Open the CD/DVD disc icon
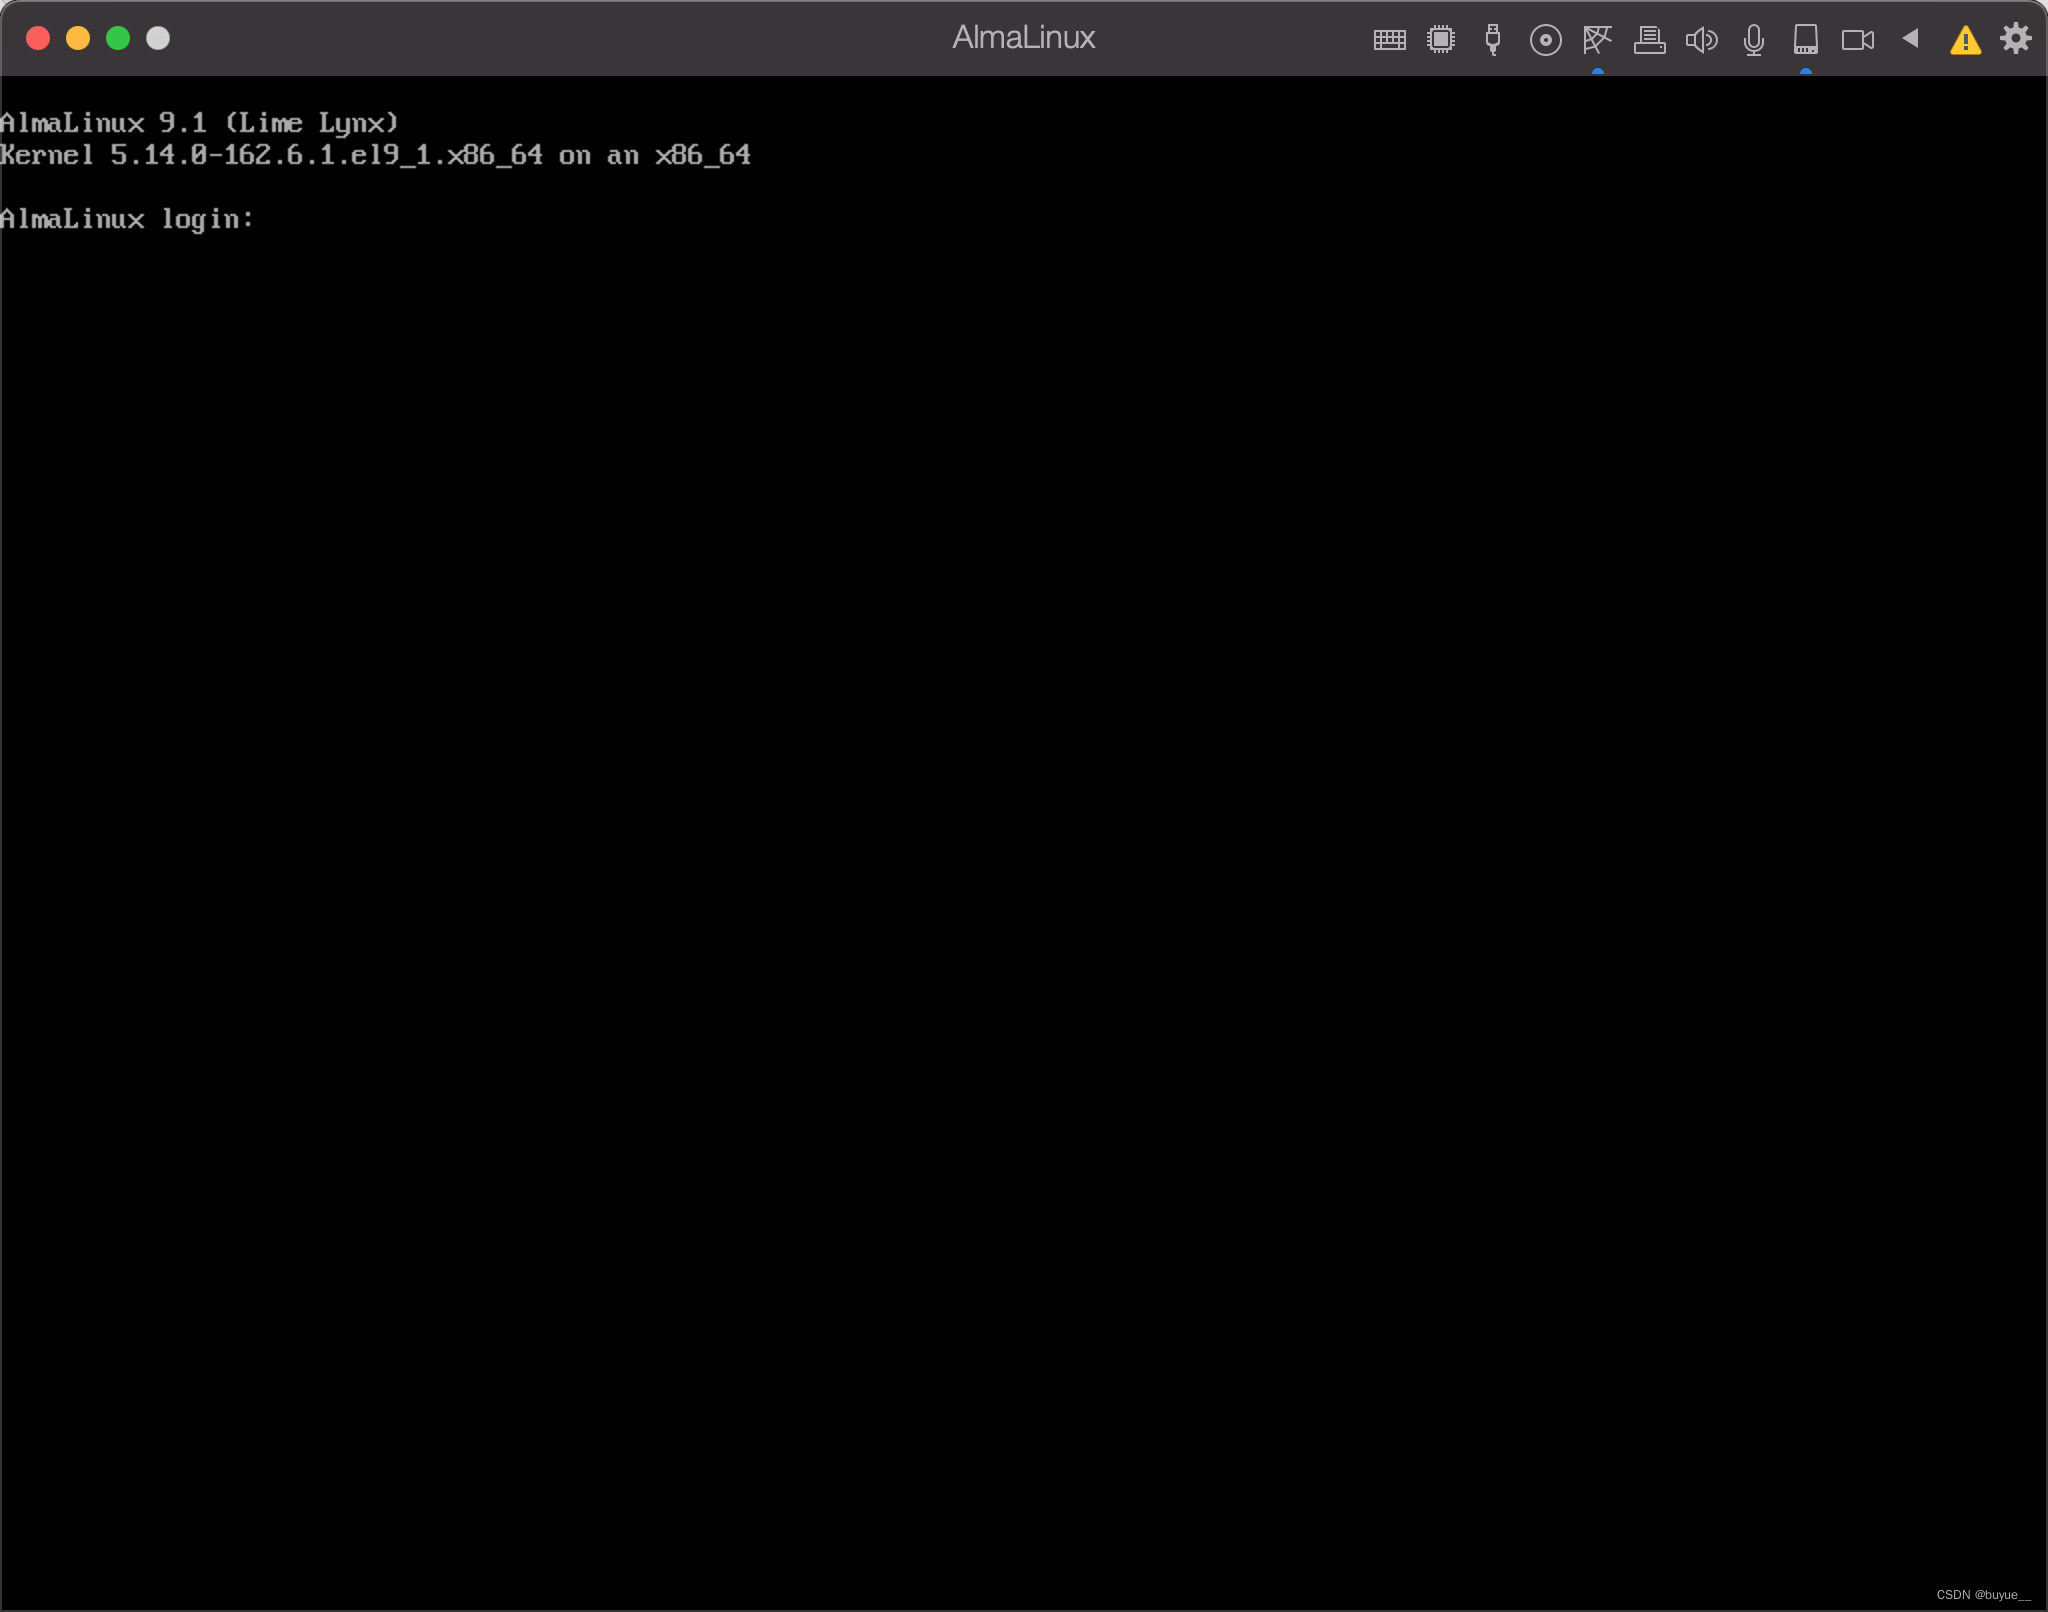The width and height of the screenshot is (2048, 1612). [1545, 40]
